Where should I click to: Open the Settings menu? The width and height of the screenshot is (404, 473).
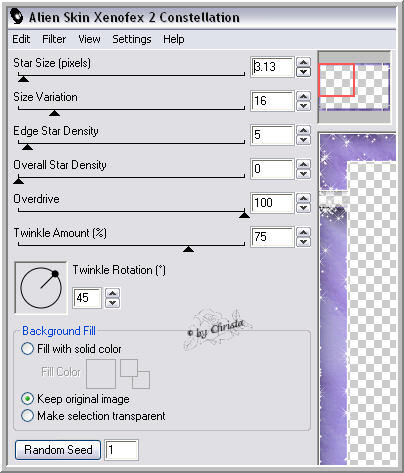coord(132,39)
